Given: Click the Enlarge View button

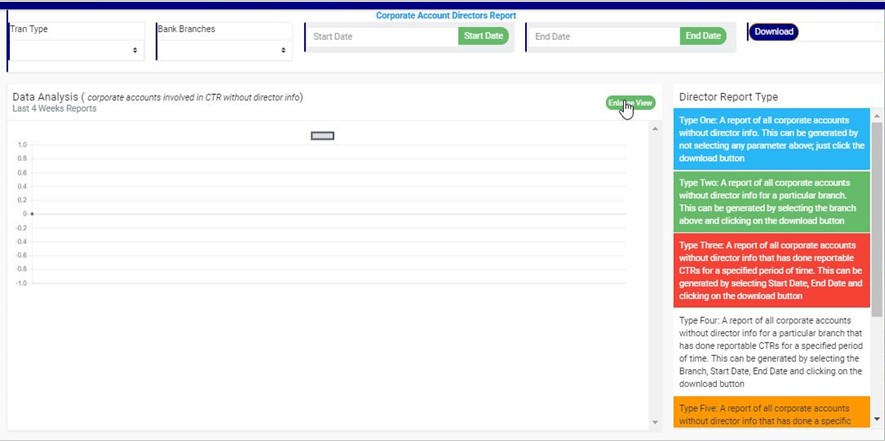Looking at the screenshot, I should 630,103.
